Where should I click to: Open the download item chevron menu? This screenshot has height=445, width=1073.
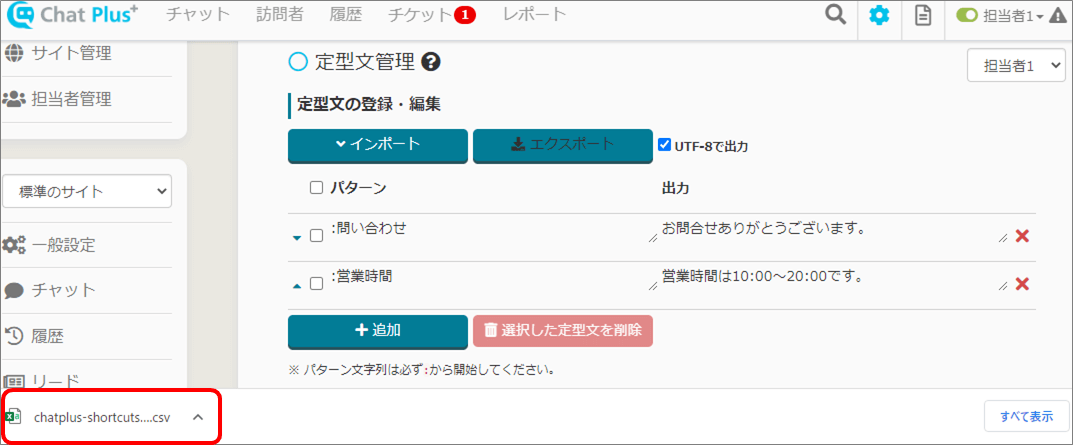(198, 417)
